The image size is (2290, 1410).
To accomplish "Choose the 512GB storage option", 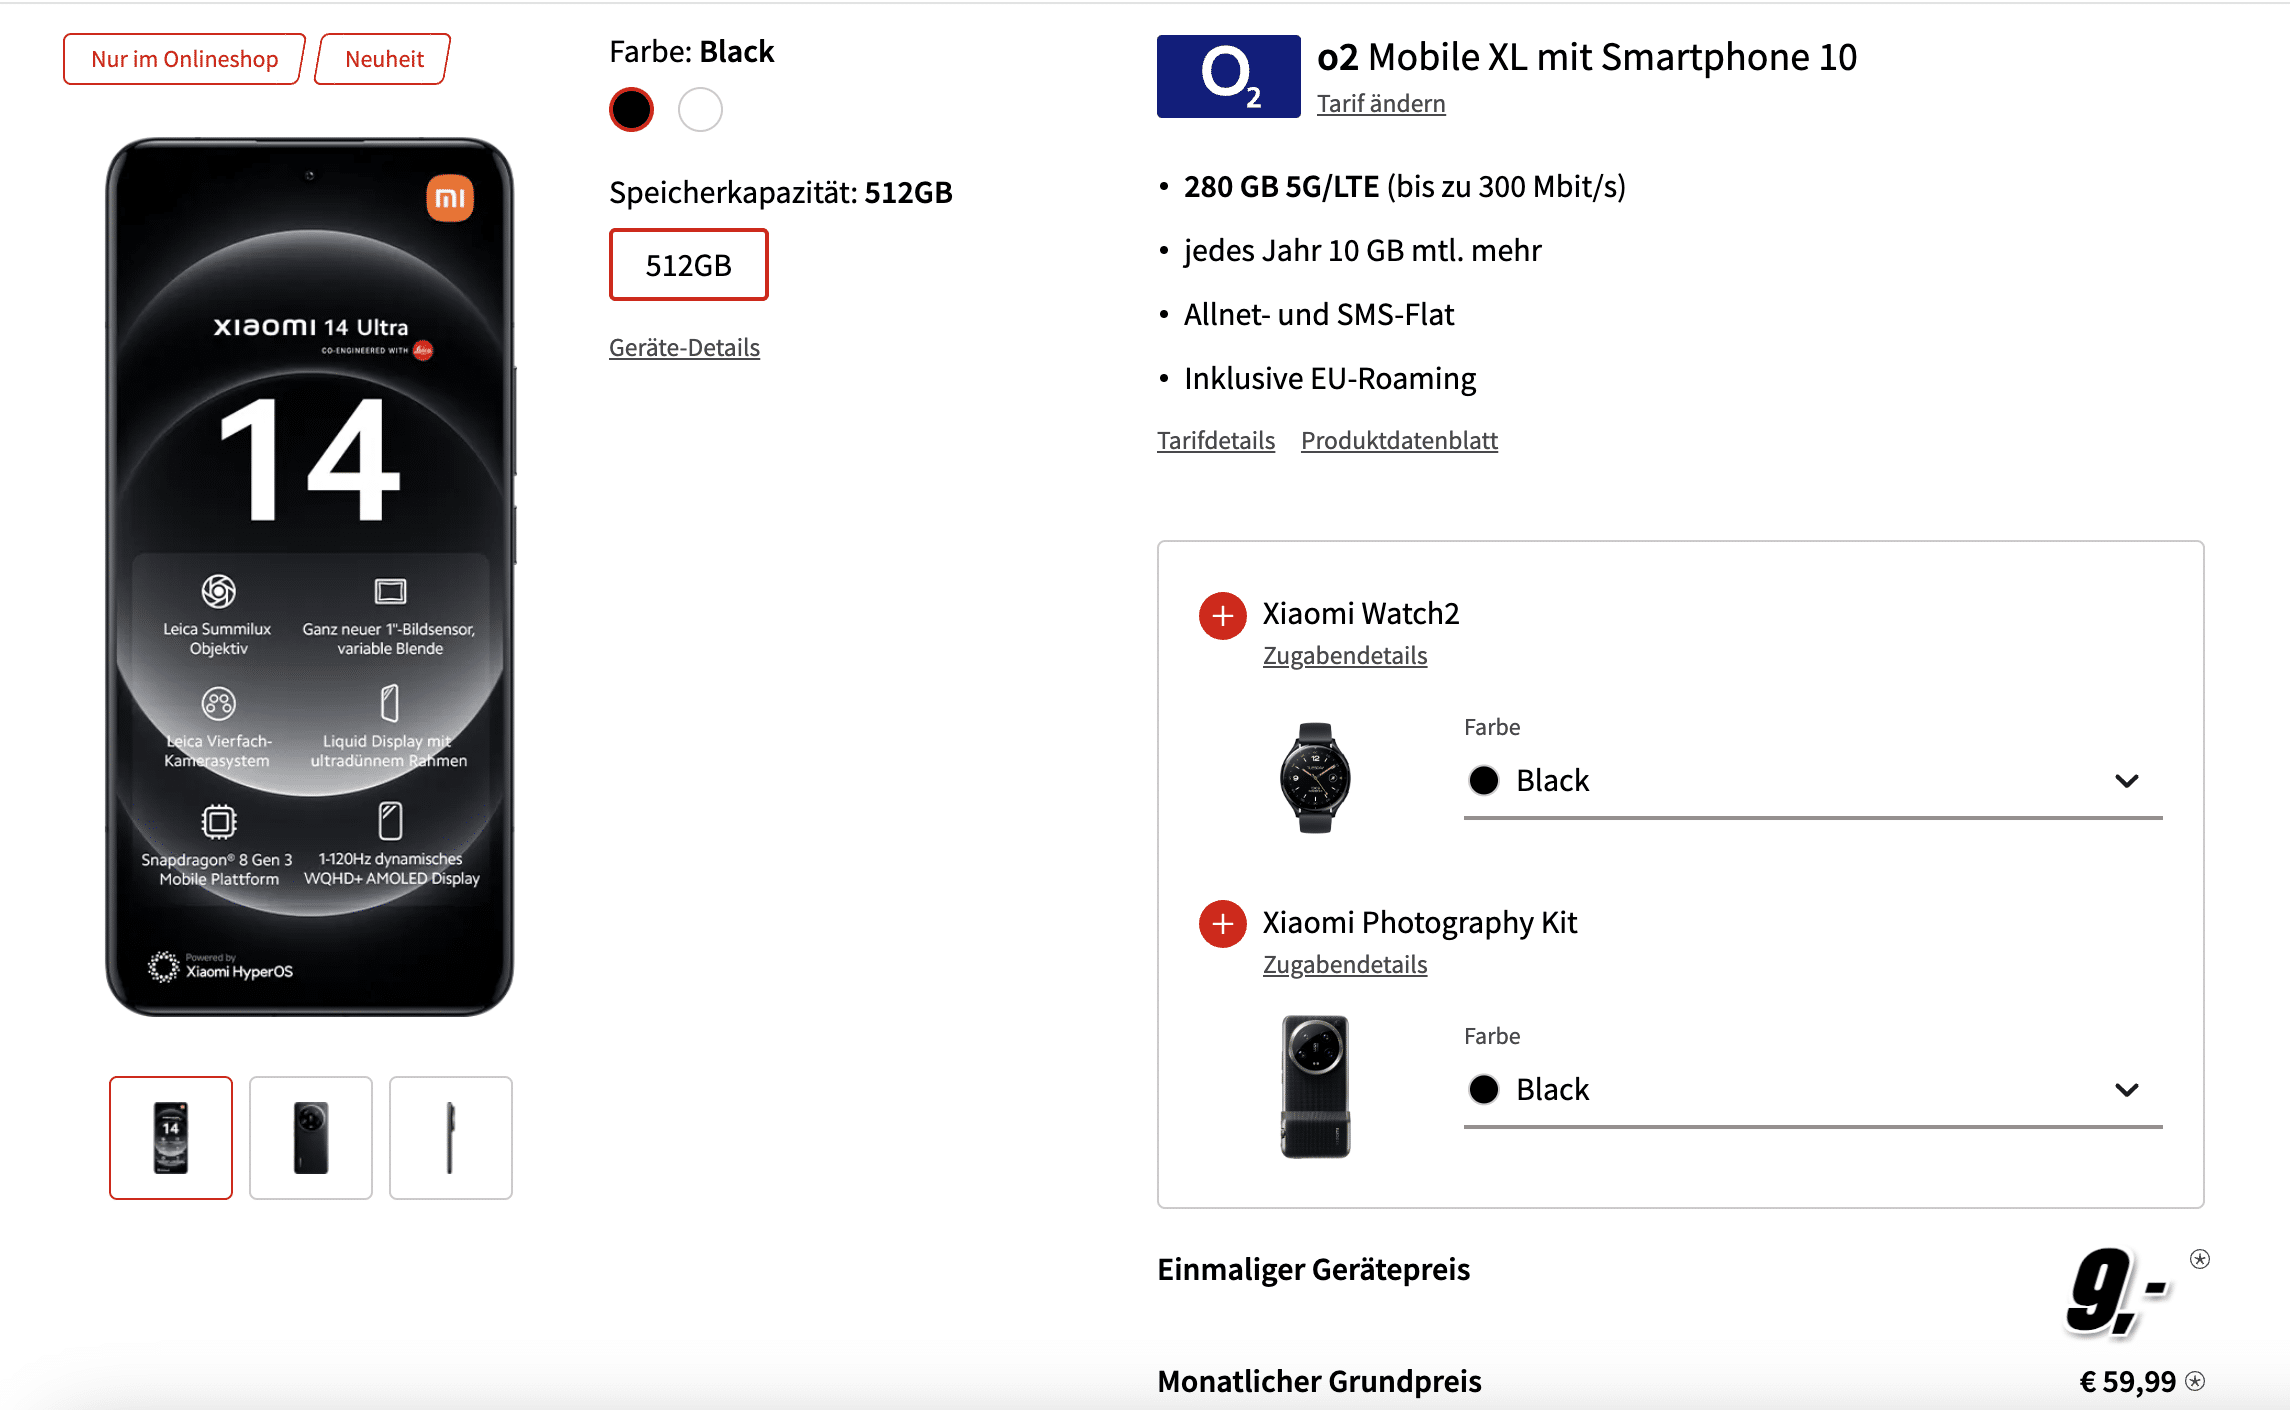I will (x=688, y=265).
